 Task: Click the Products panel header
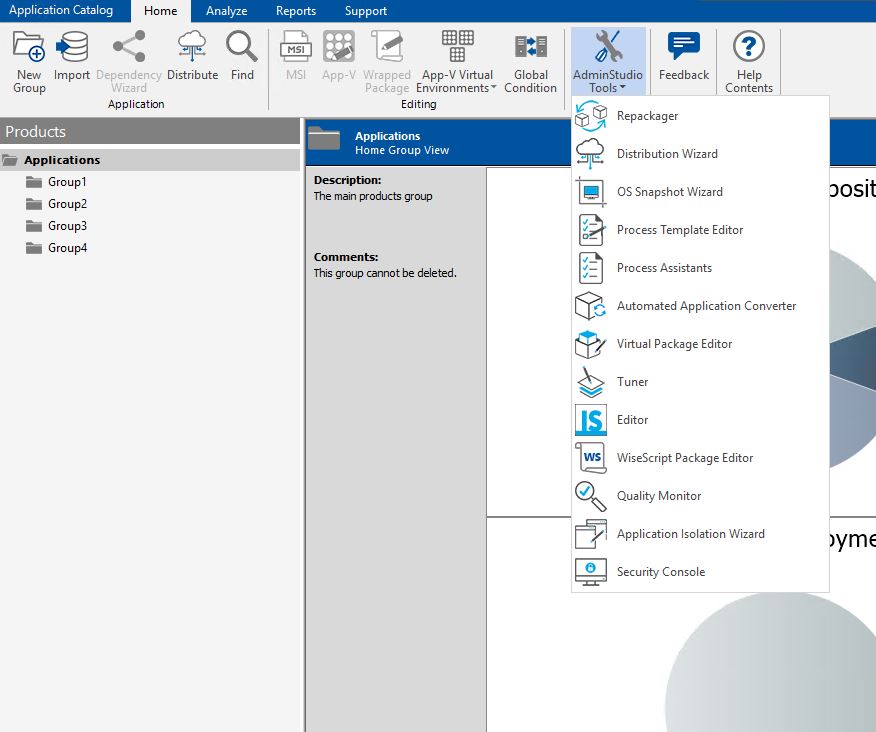150,132
